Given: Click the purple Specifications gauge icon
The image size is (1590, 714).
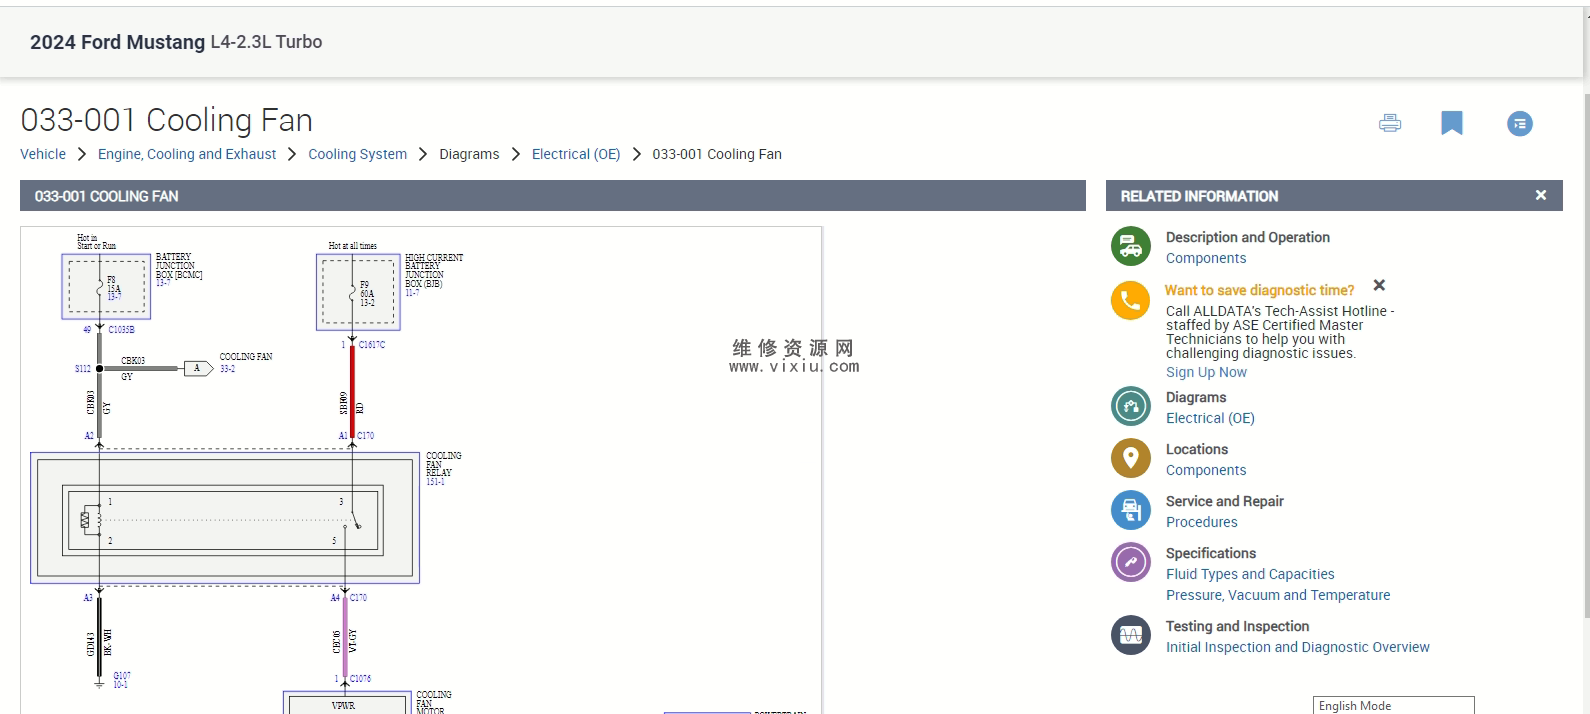Looking at the screenshot, I should [1131, 562].
